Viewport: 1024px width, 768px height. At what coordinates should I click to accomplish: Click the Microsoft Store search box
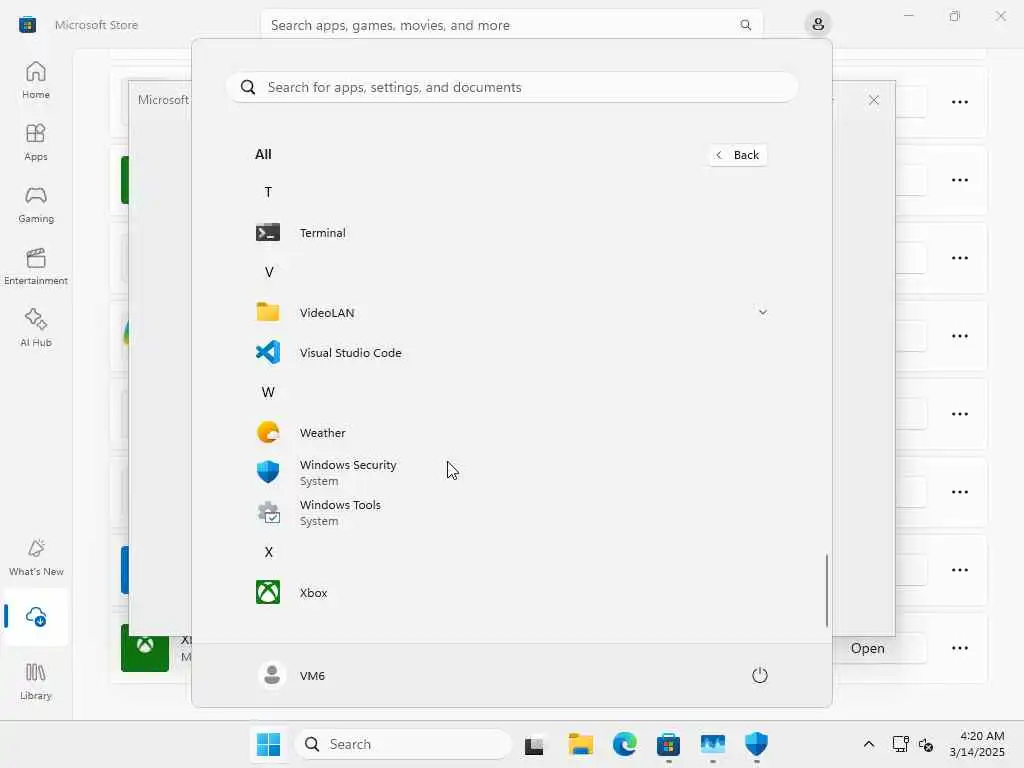point(511,25)
